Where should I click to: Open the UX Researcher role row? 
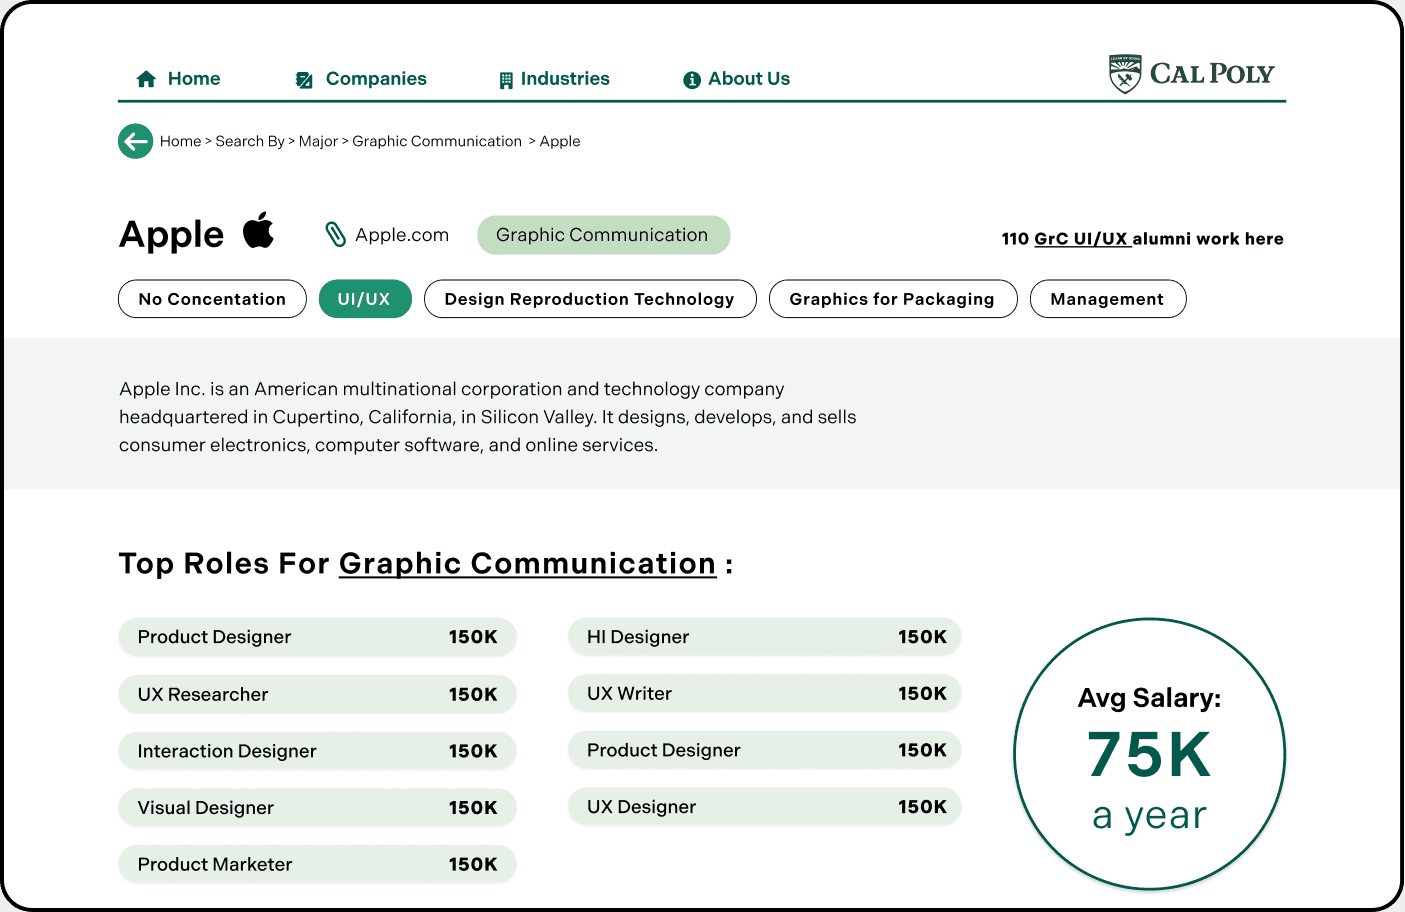[317, 694]
